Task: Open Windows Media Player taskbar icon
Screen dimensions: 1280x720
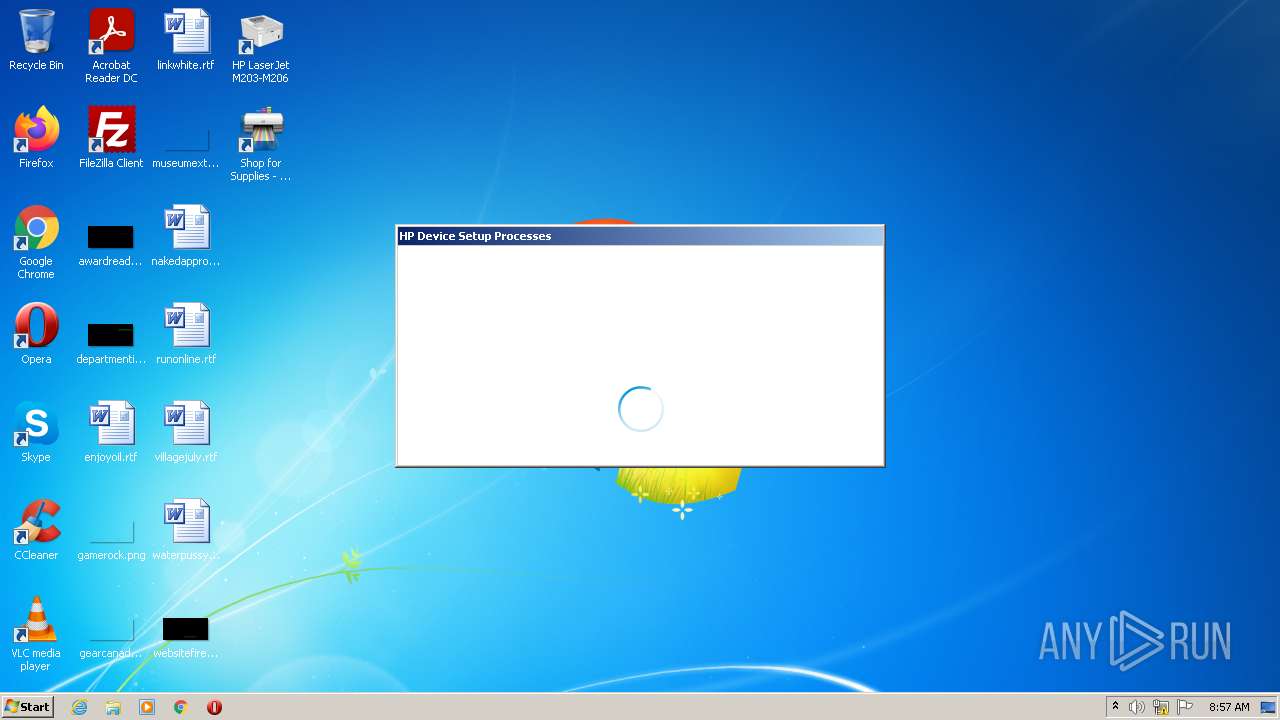Action: pos(147,707)
